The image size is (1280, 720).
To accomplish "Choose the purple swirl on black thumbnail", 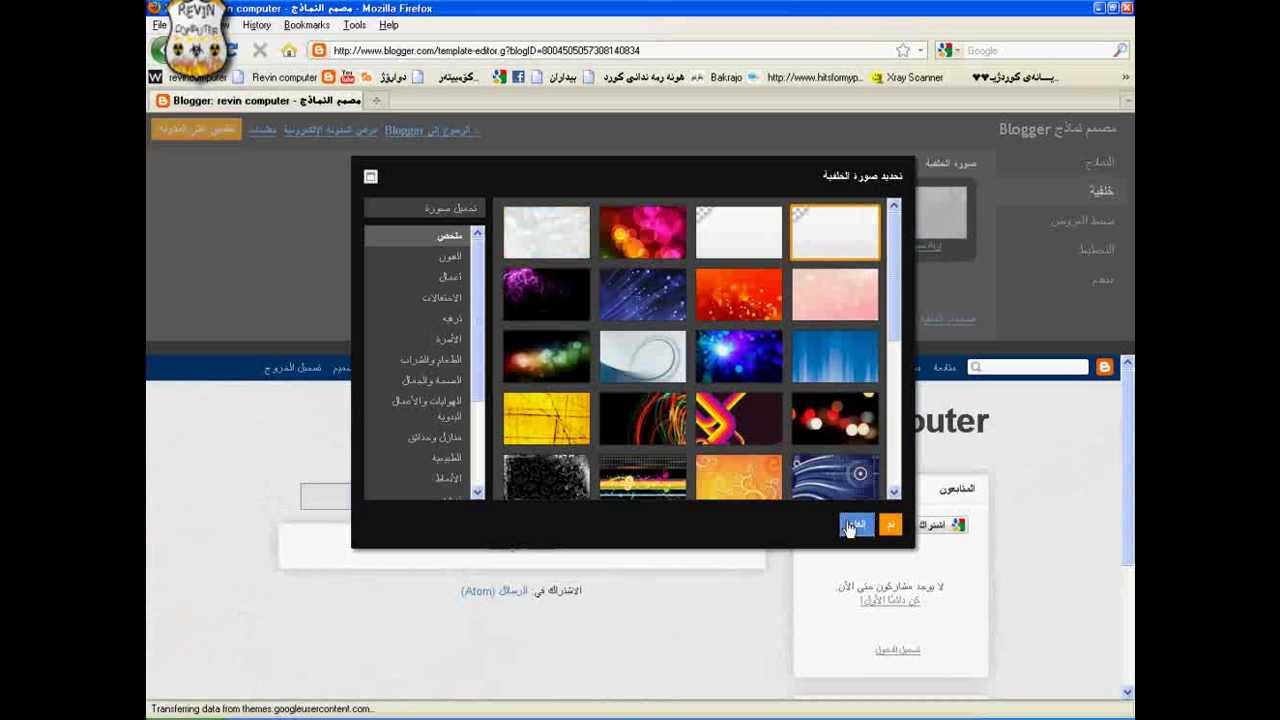I will (547, 294).
